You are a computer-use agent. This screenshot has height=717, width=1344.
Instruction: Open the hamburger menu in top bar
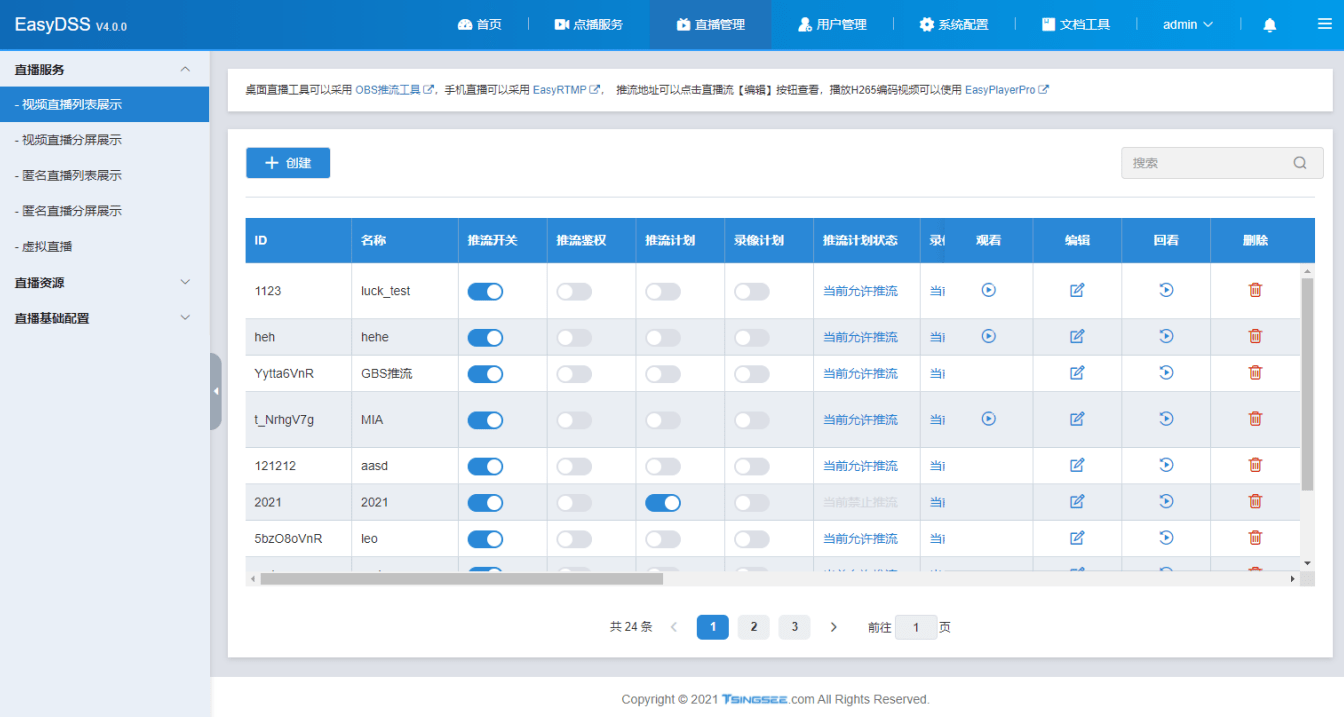coord(1324,25)
